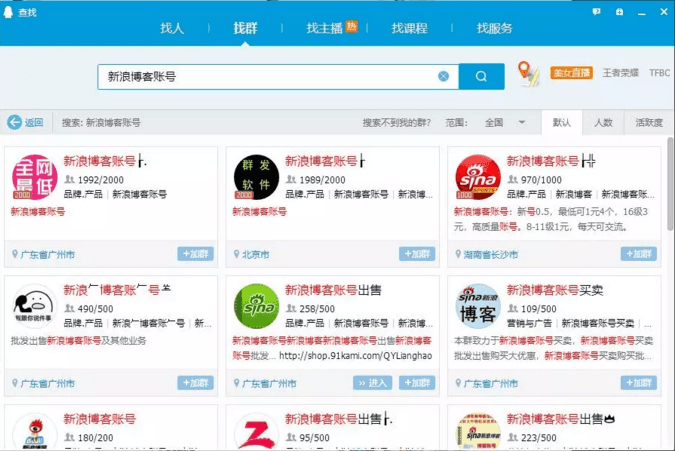The image size is (675, 452).
Task: Open red Z avatar of 95/500 group
Action: pyautogui.click(x=257, y=431)
